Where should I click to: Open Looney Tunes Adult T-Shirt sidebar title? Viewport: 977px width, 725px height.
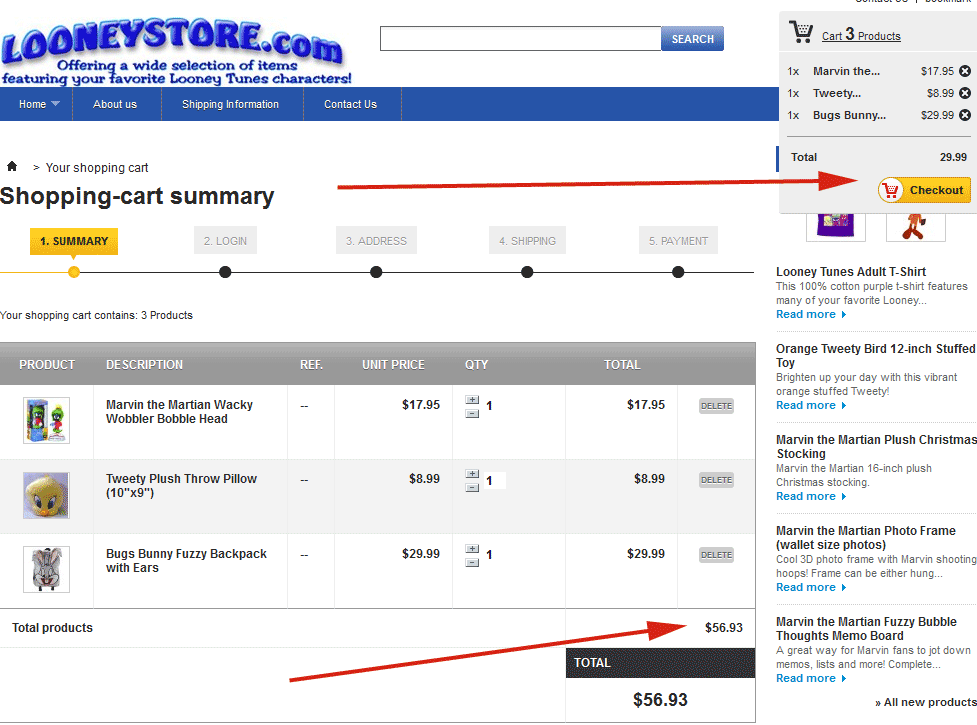(851, 272)
